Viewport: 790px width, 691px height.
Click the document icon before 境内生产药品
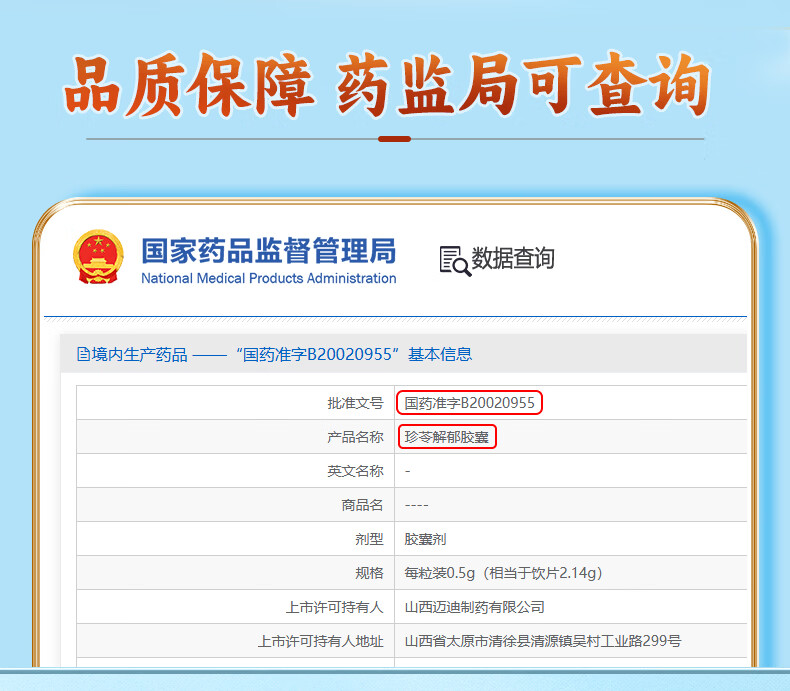83,354
